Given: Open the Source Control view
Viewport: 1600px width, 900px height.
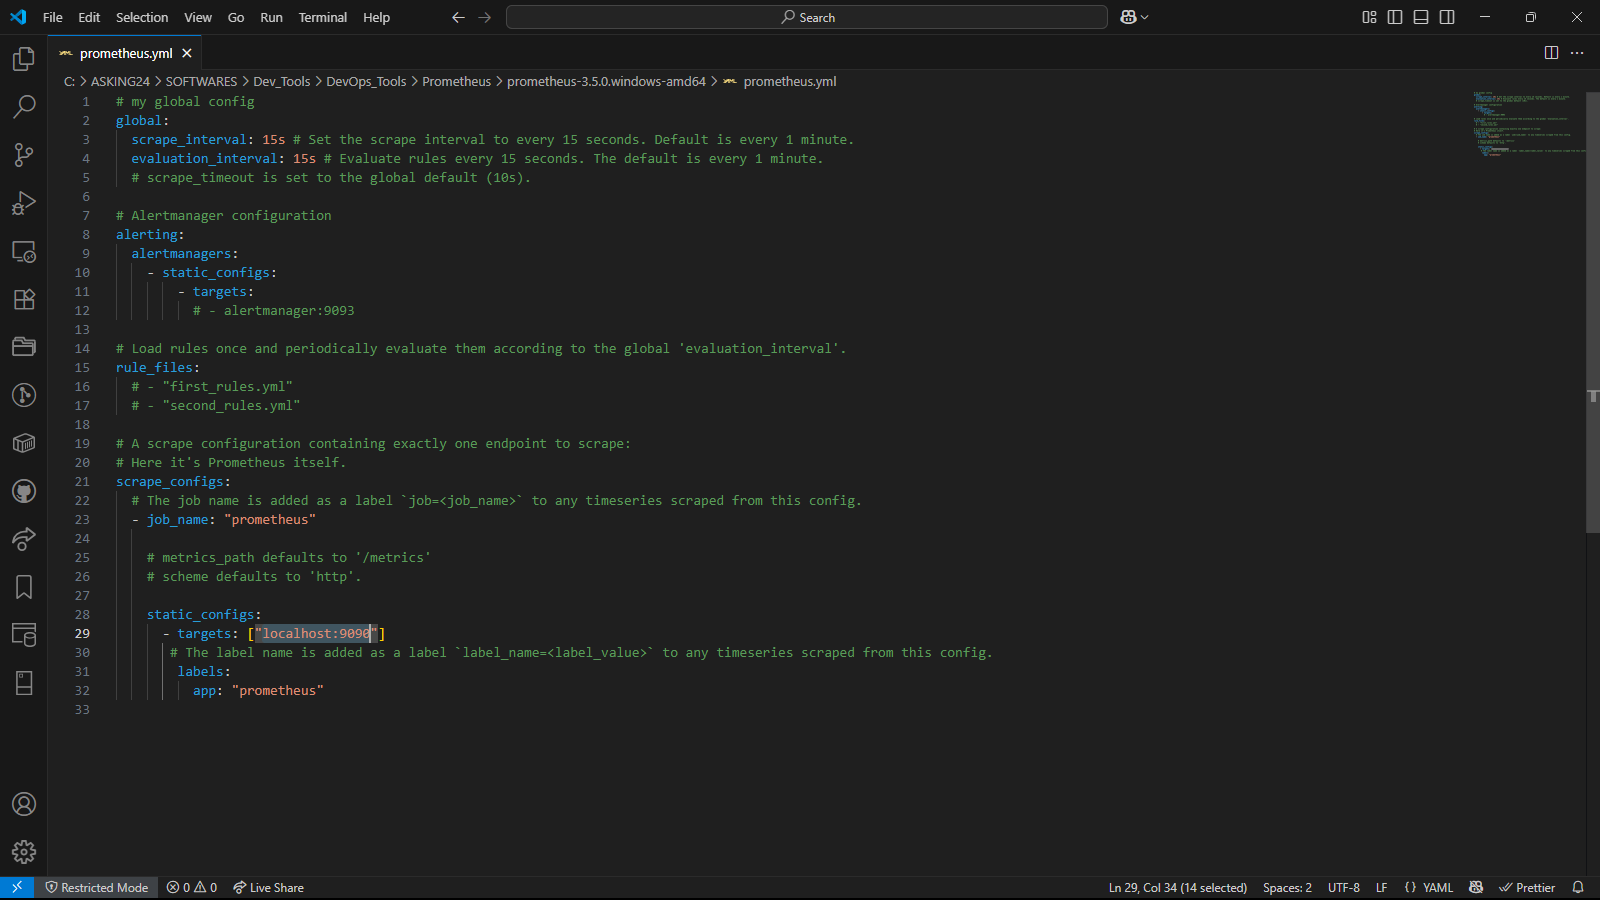Looking at the screenshot, I should click(24, 155).
